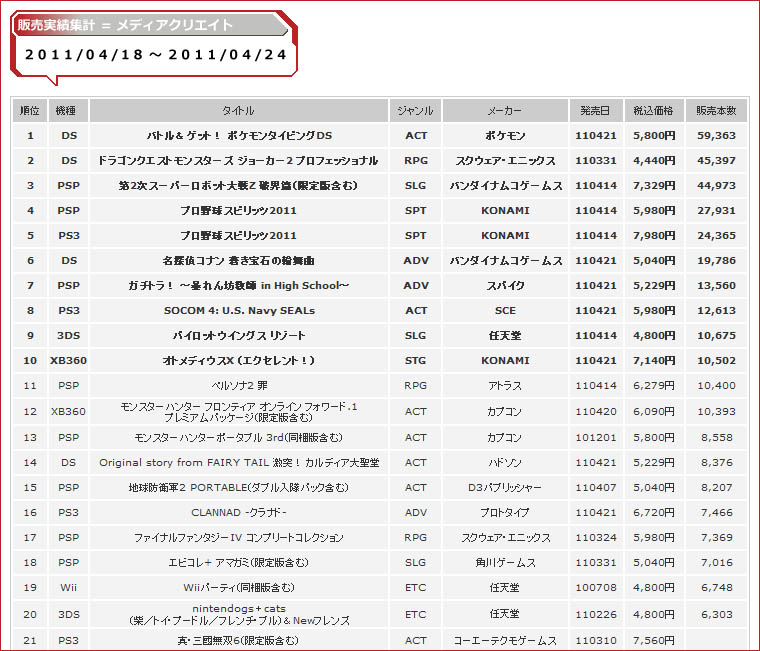This screenshot has width=760, height=651.
Task: Select title ドラゴンクエストモンスターズ ジョーカー2 プロフェッショナル
Action: [x=238, y=160]
